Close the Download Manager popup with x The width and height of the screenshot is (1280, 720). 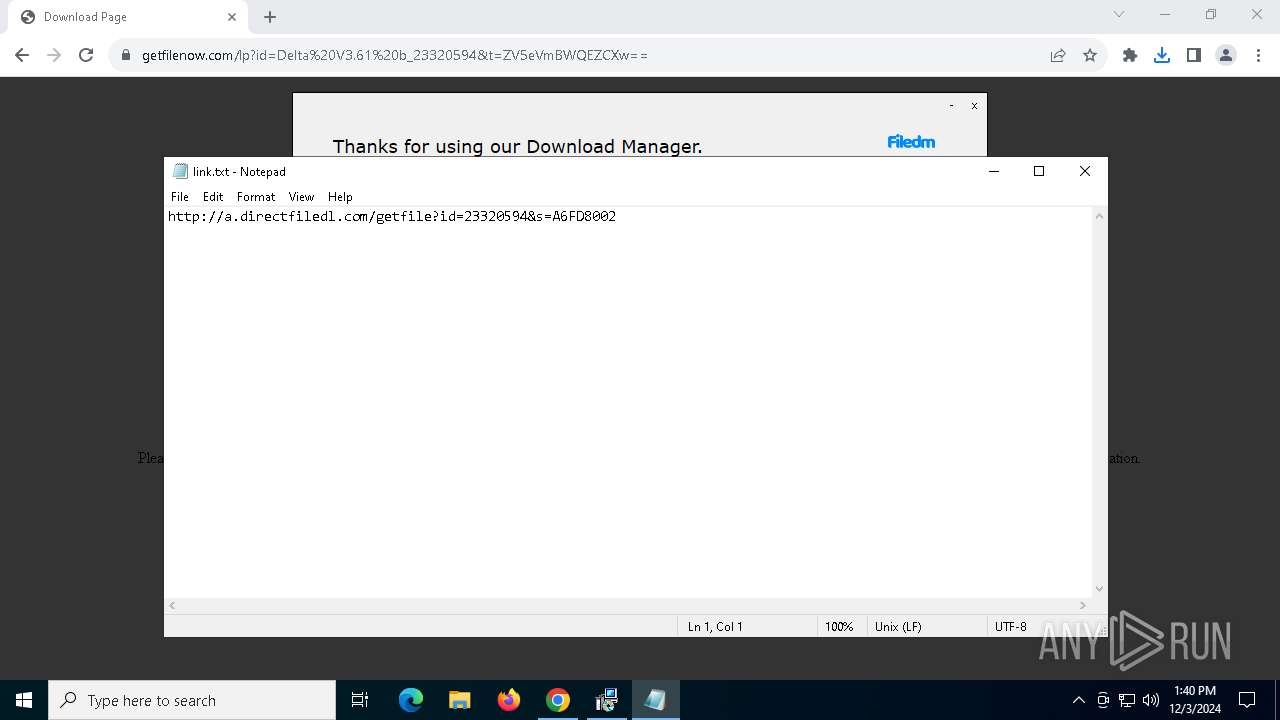(x=974, y=105)
